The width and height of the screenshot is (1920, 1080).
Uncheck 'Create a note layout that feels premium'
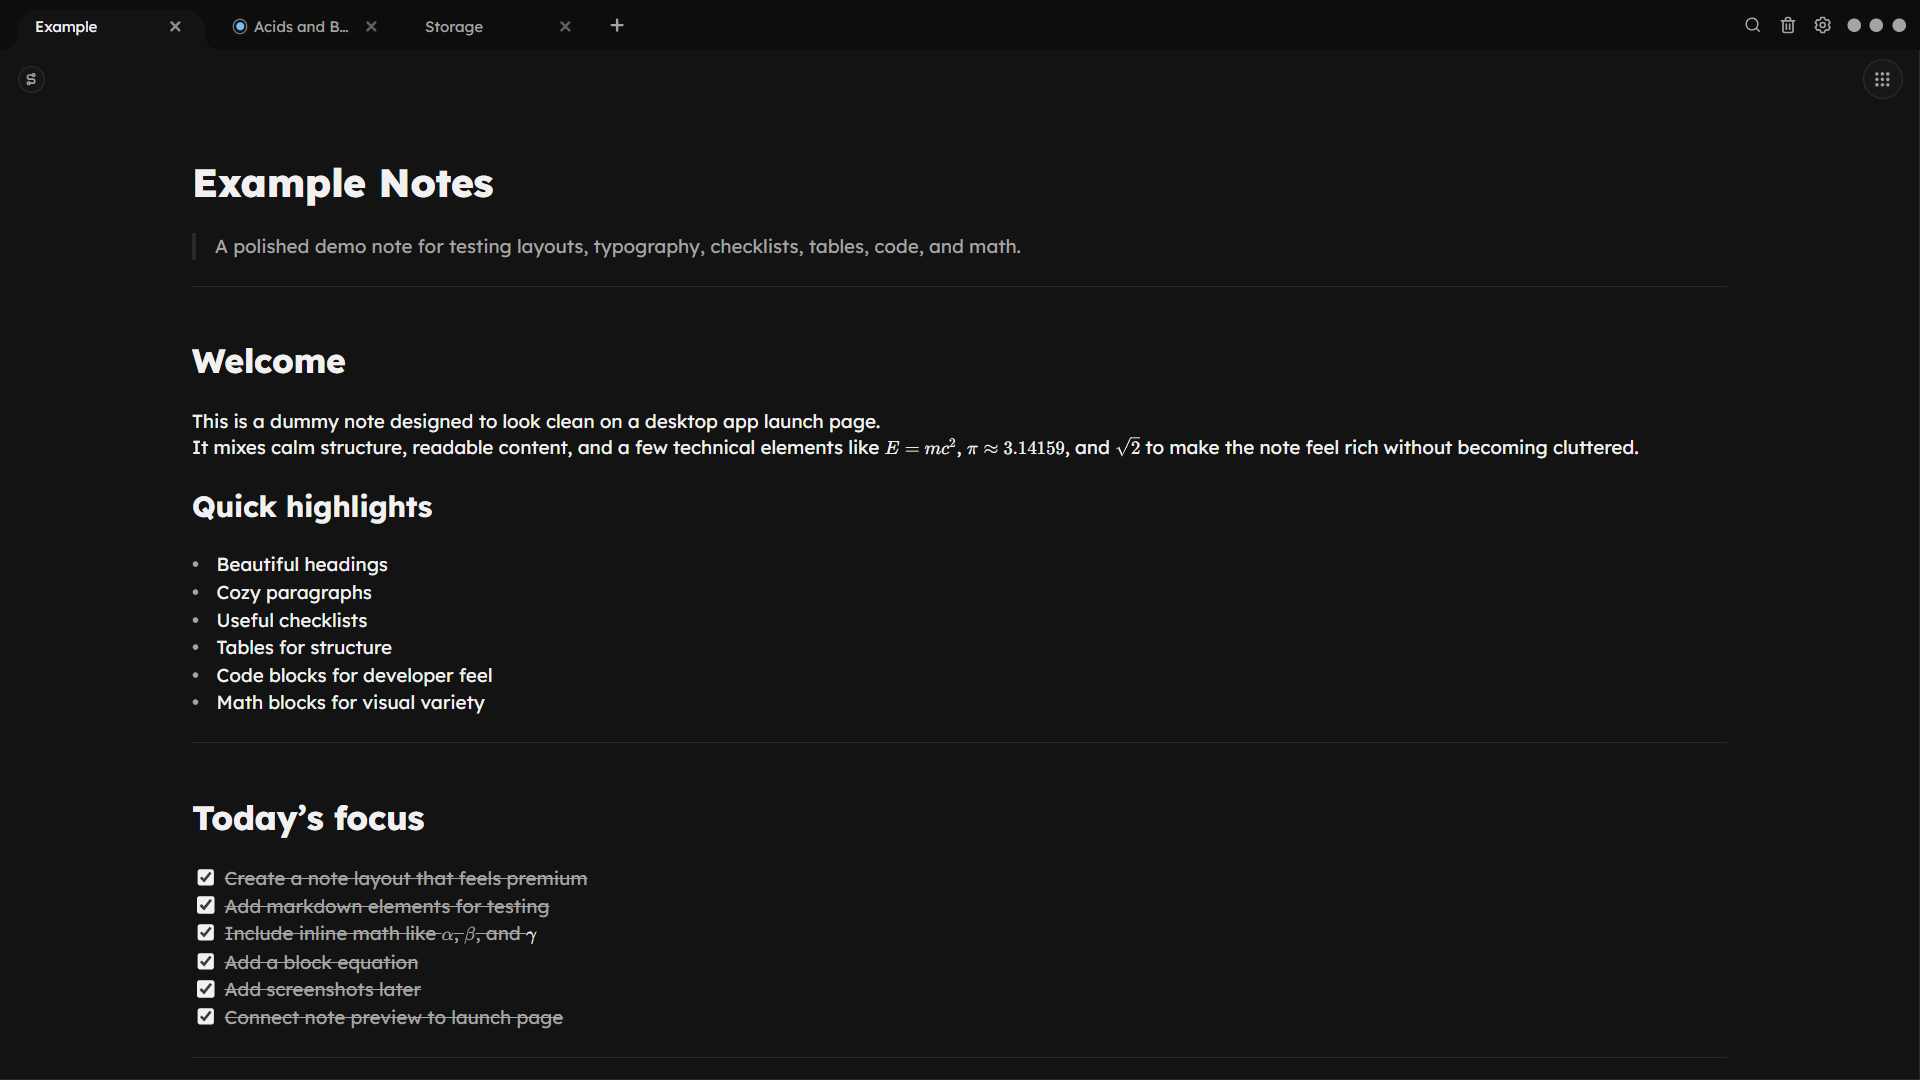pos(206,877)
